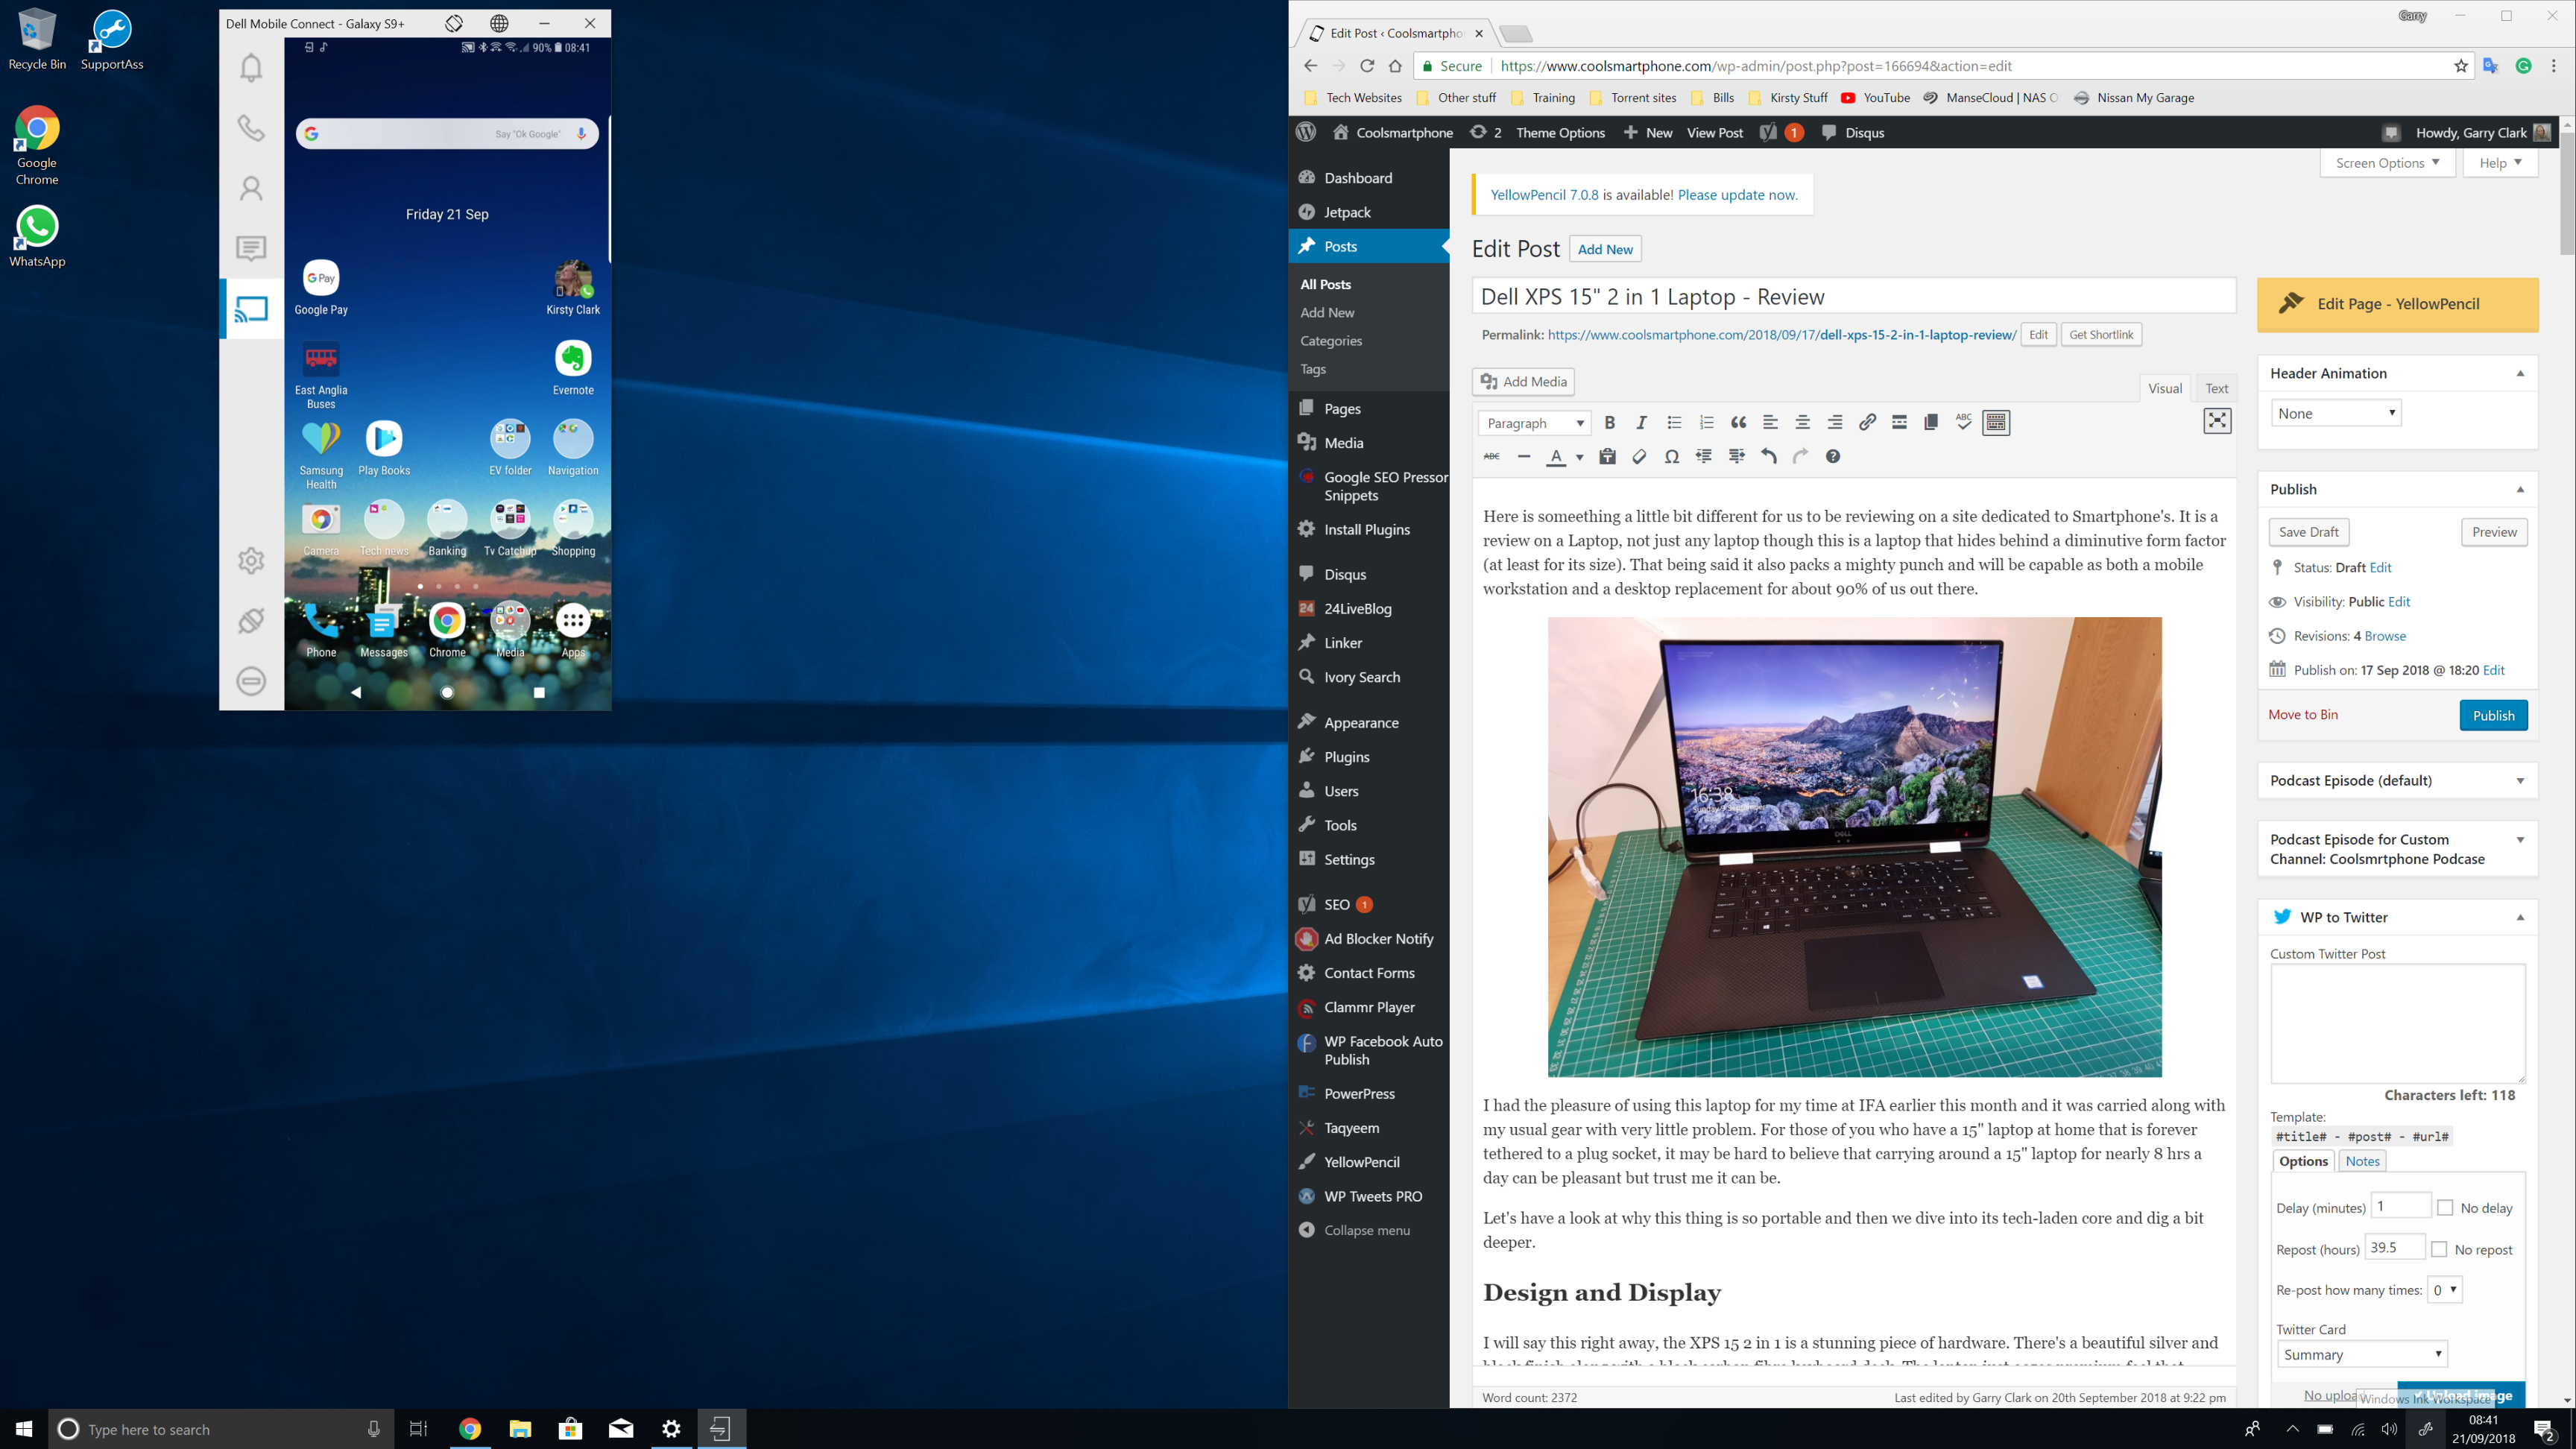The image size is (2576, 1449).
Task: Enable the No repost checkbox
Action: click(2439, 1249)
